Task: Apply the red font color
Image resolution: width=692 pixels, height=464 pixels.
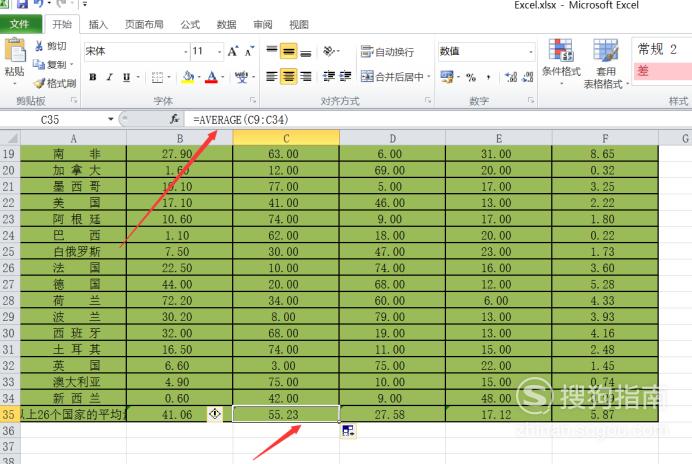Action: point(212,77)
